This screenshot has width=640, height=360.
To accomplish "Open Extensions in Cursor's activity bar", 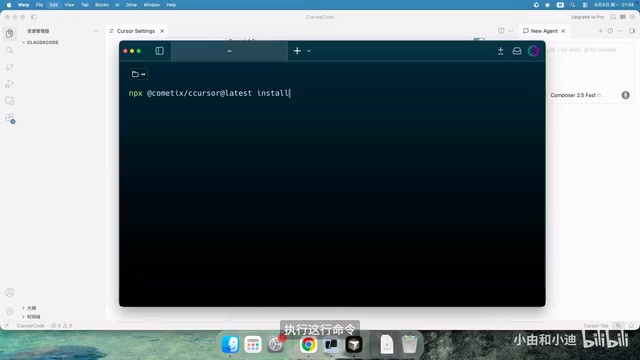I will 9,118.
